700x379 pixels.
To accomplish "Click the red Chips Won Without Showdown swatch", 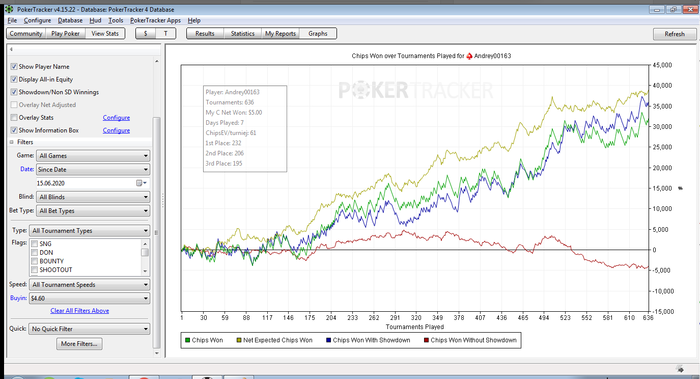I will [x=426, y=340].
